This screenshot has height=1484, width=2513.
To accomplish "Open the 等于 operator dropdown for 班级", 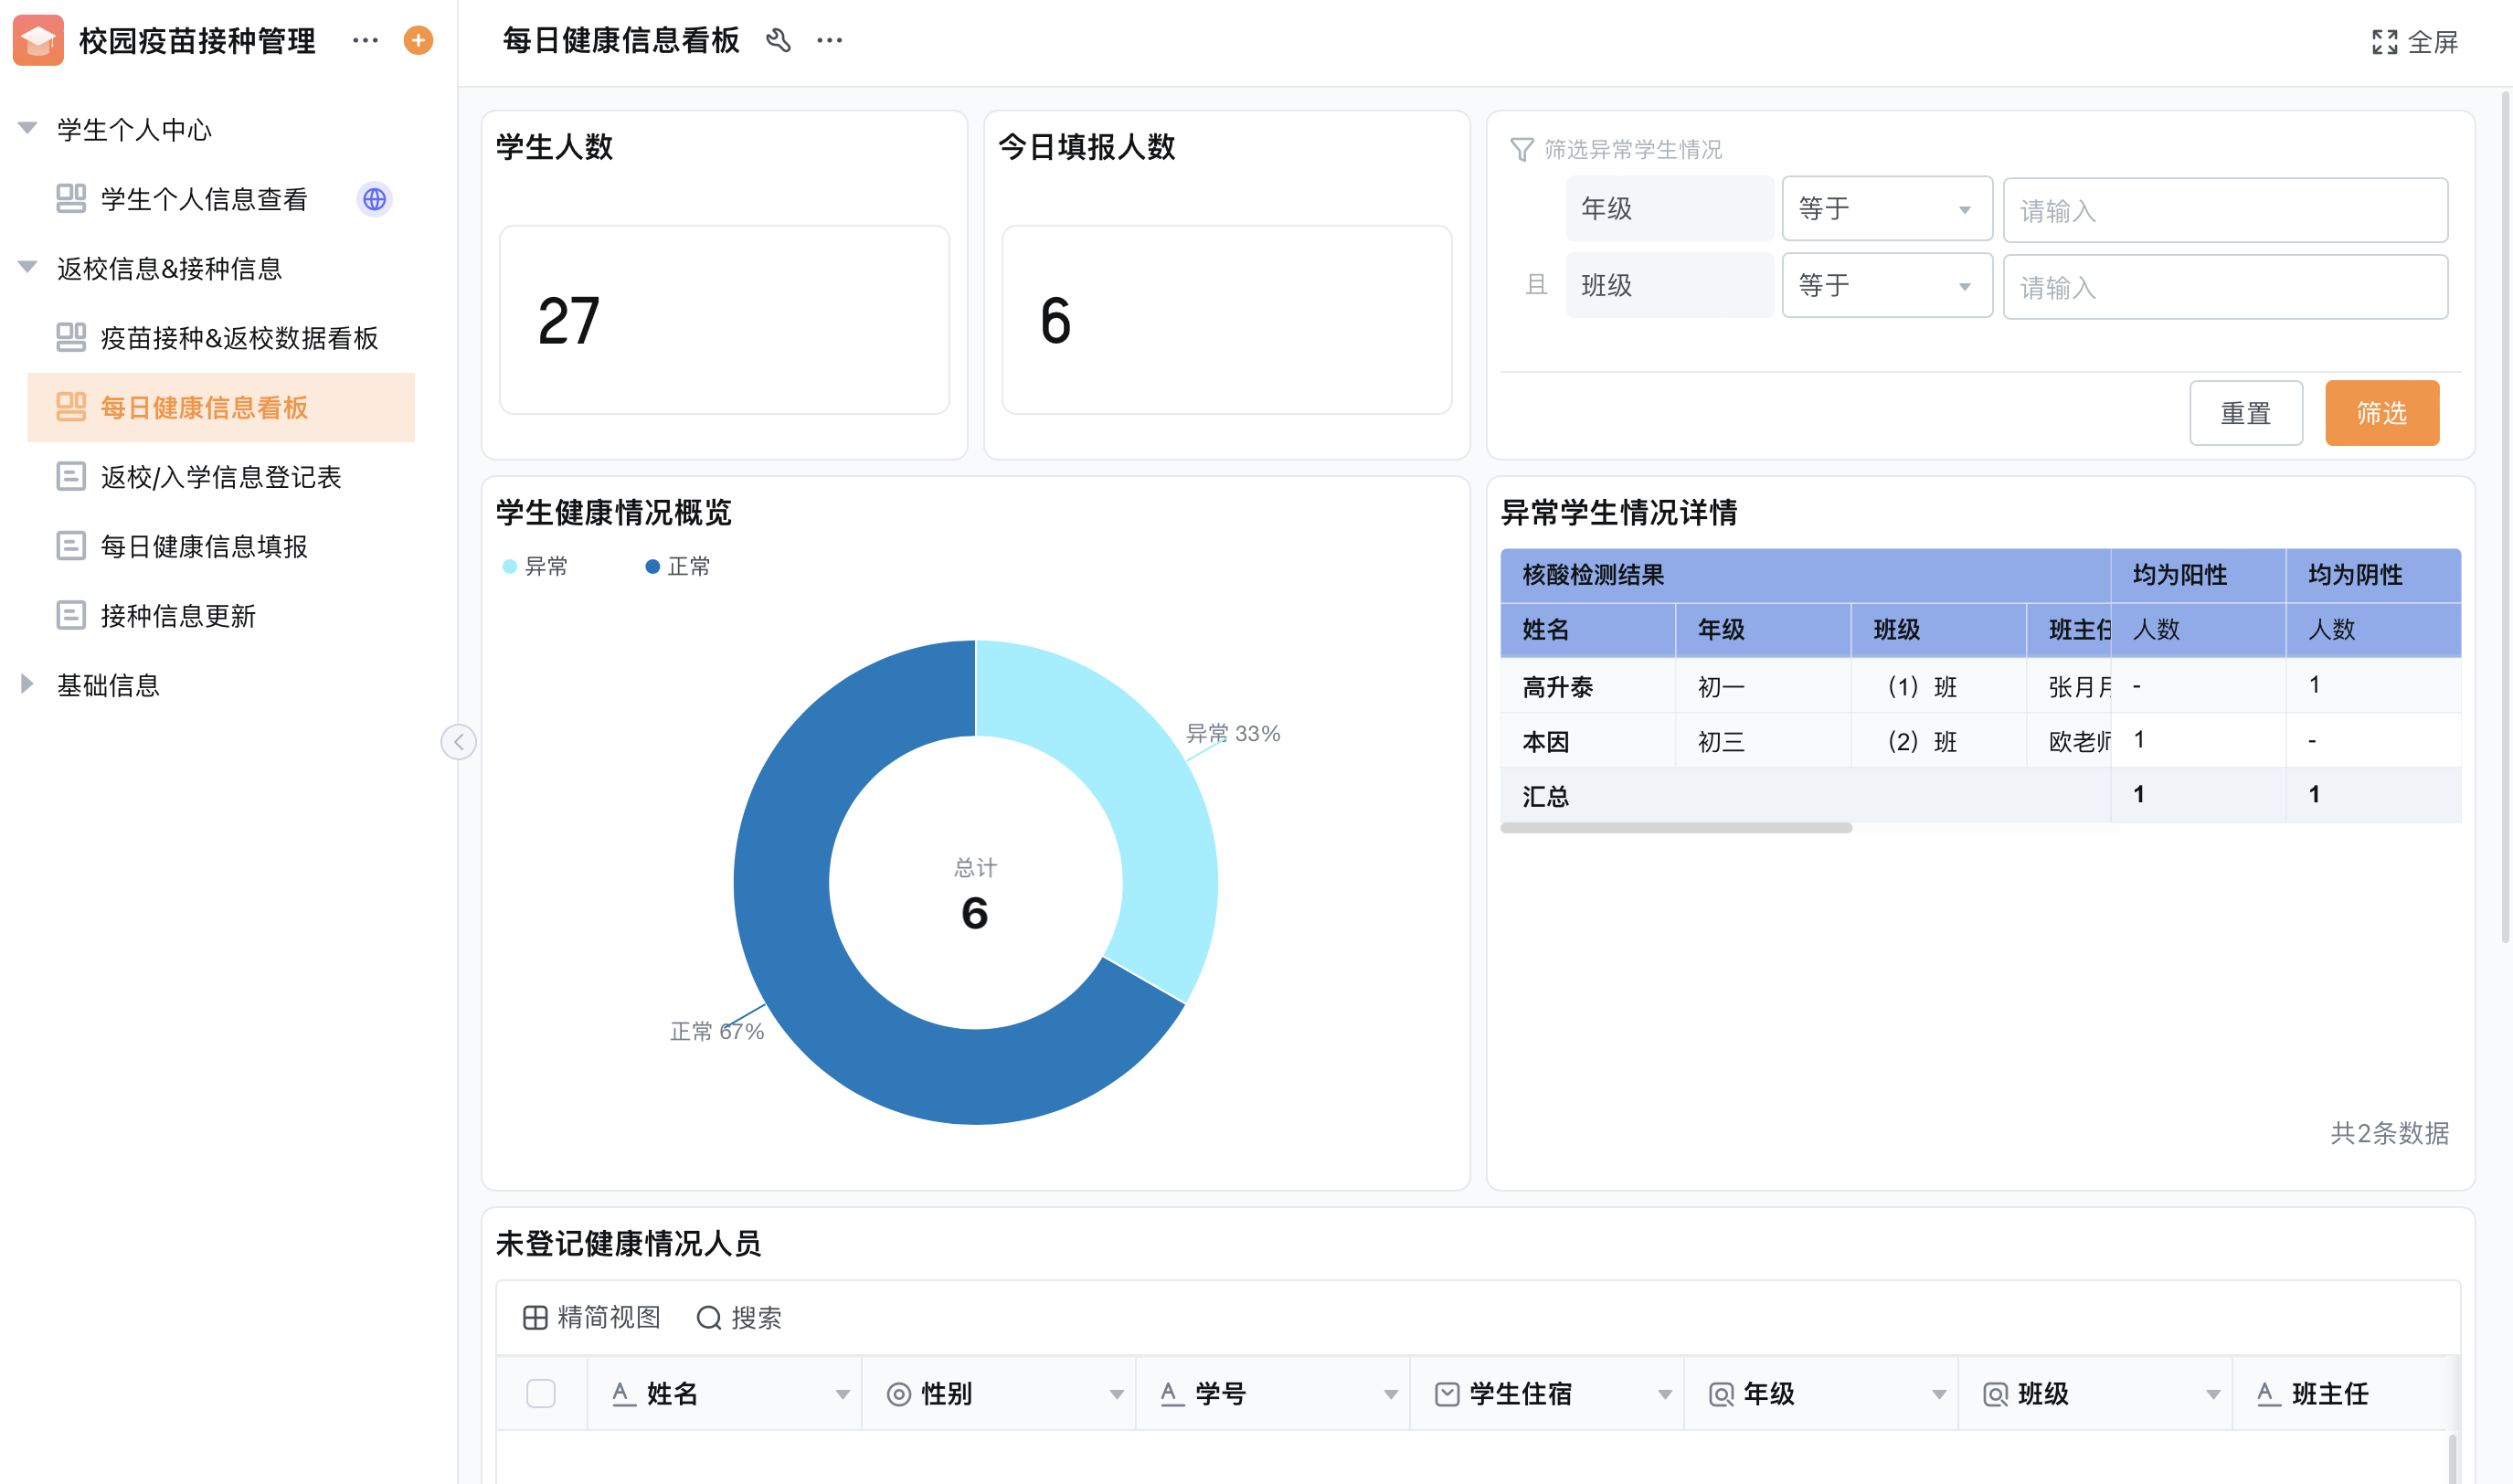I will 1887,286.
